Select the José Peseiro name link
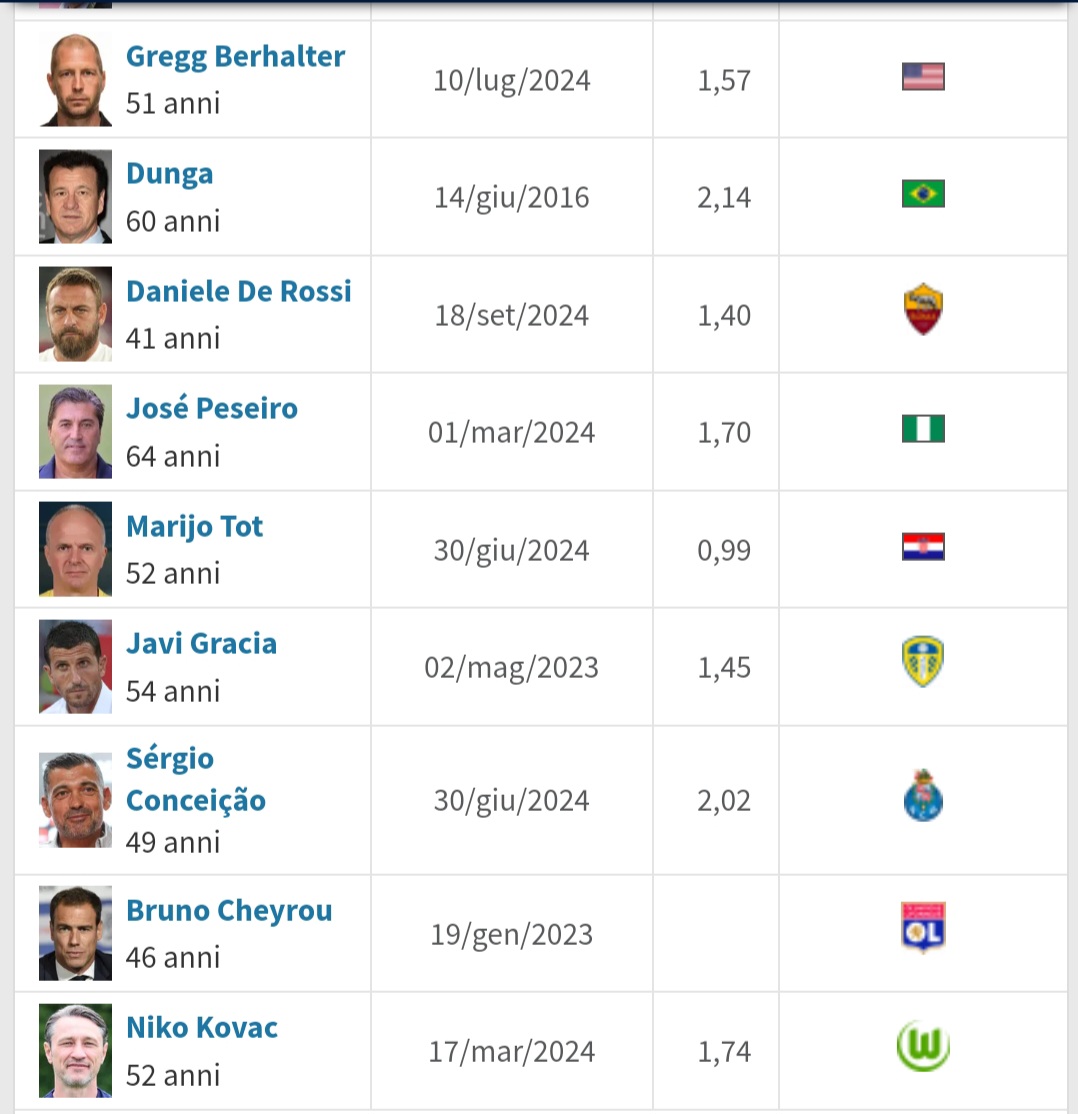 (211, 409)
